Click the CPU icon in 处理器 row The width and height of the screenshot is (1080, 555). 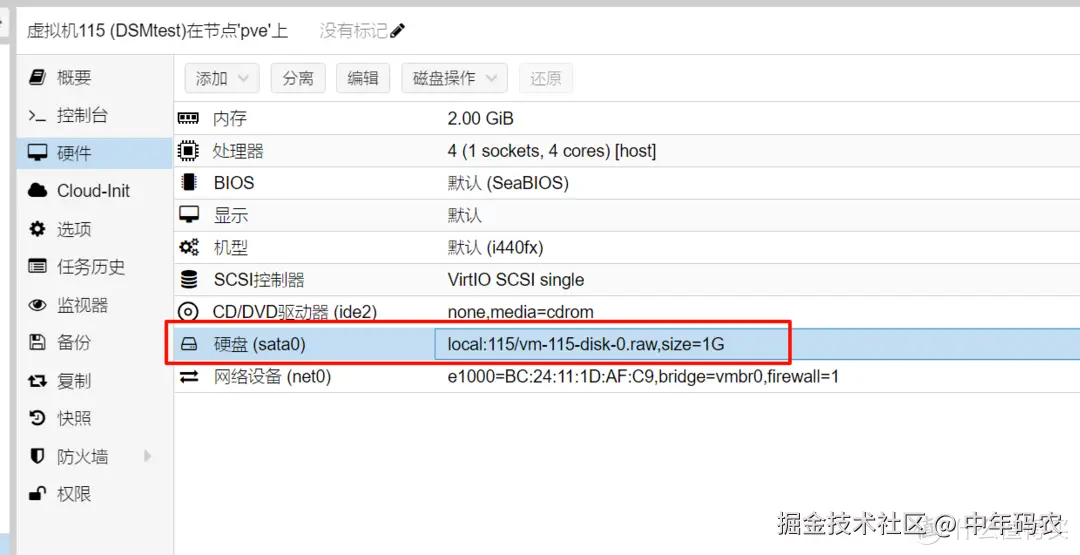[188, 150]
